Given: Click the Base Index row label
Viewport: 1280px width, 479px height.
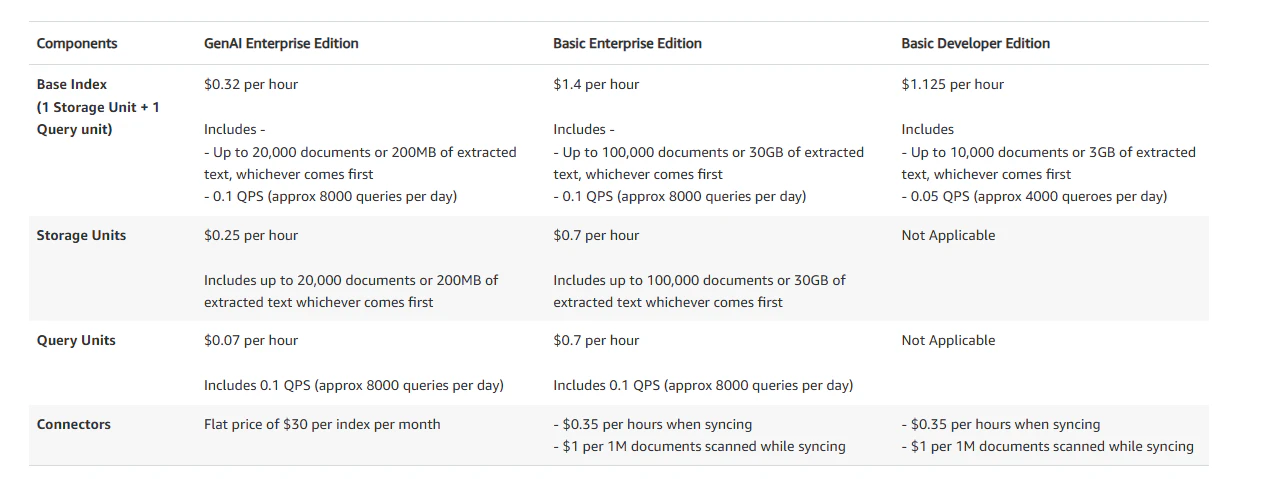Looking at the screenshot, I should pos(72,85).
